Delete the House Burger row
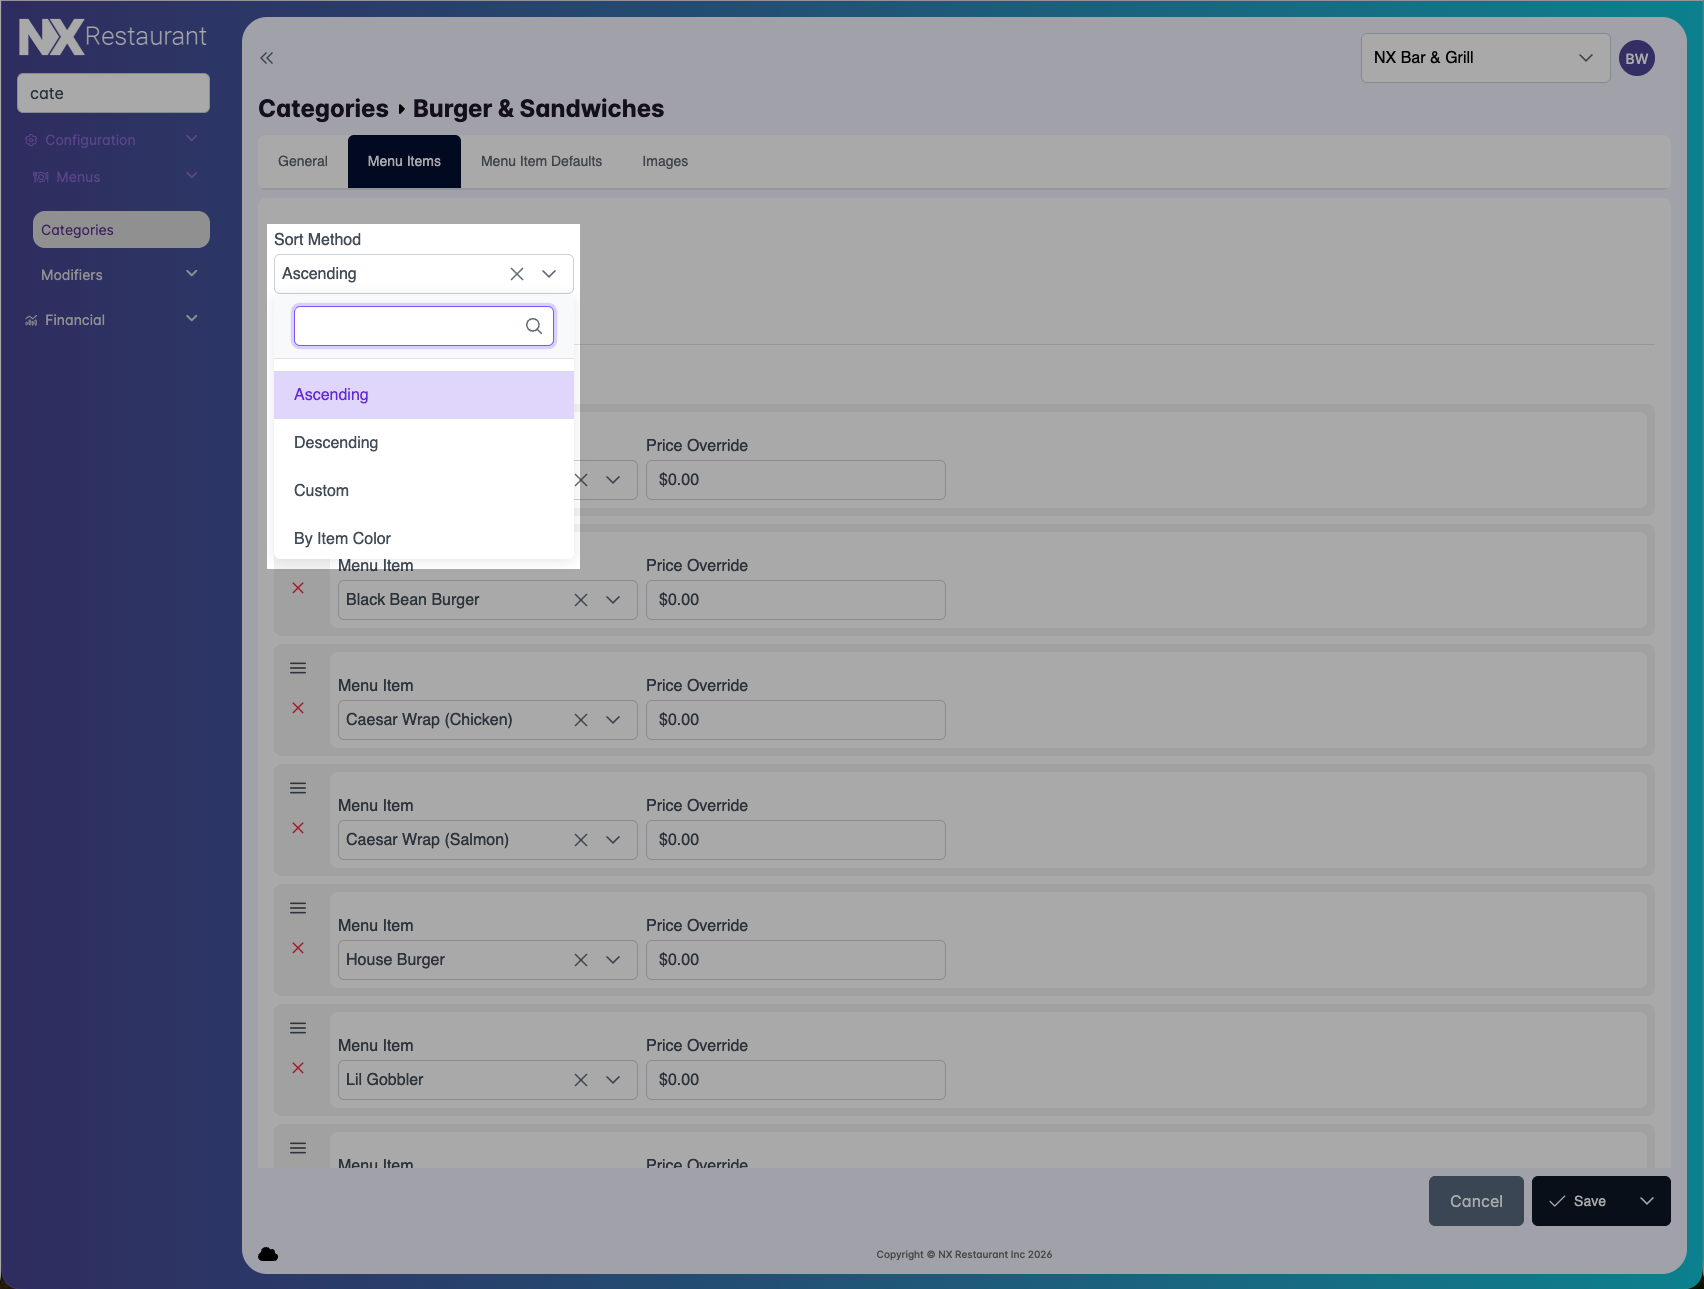 coord(298,948)
